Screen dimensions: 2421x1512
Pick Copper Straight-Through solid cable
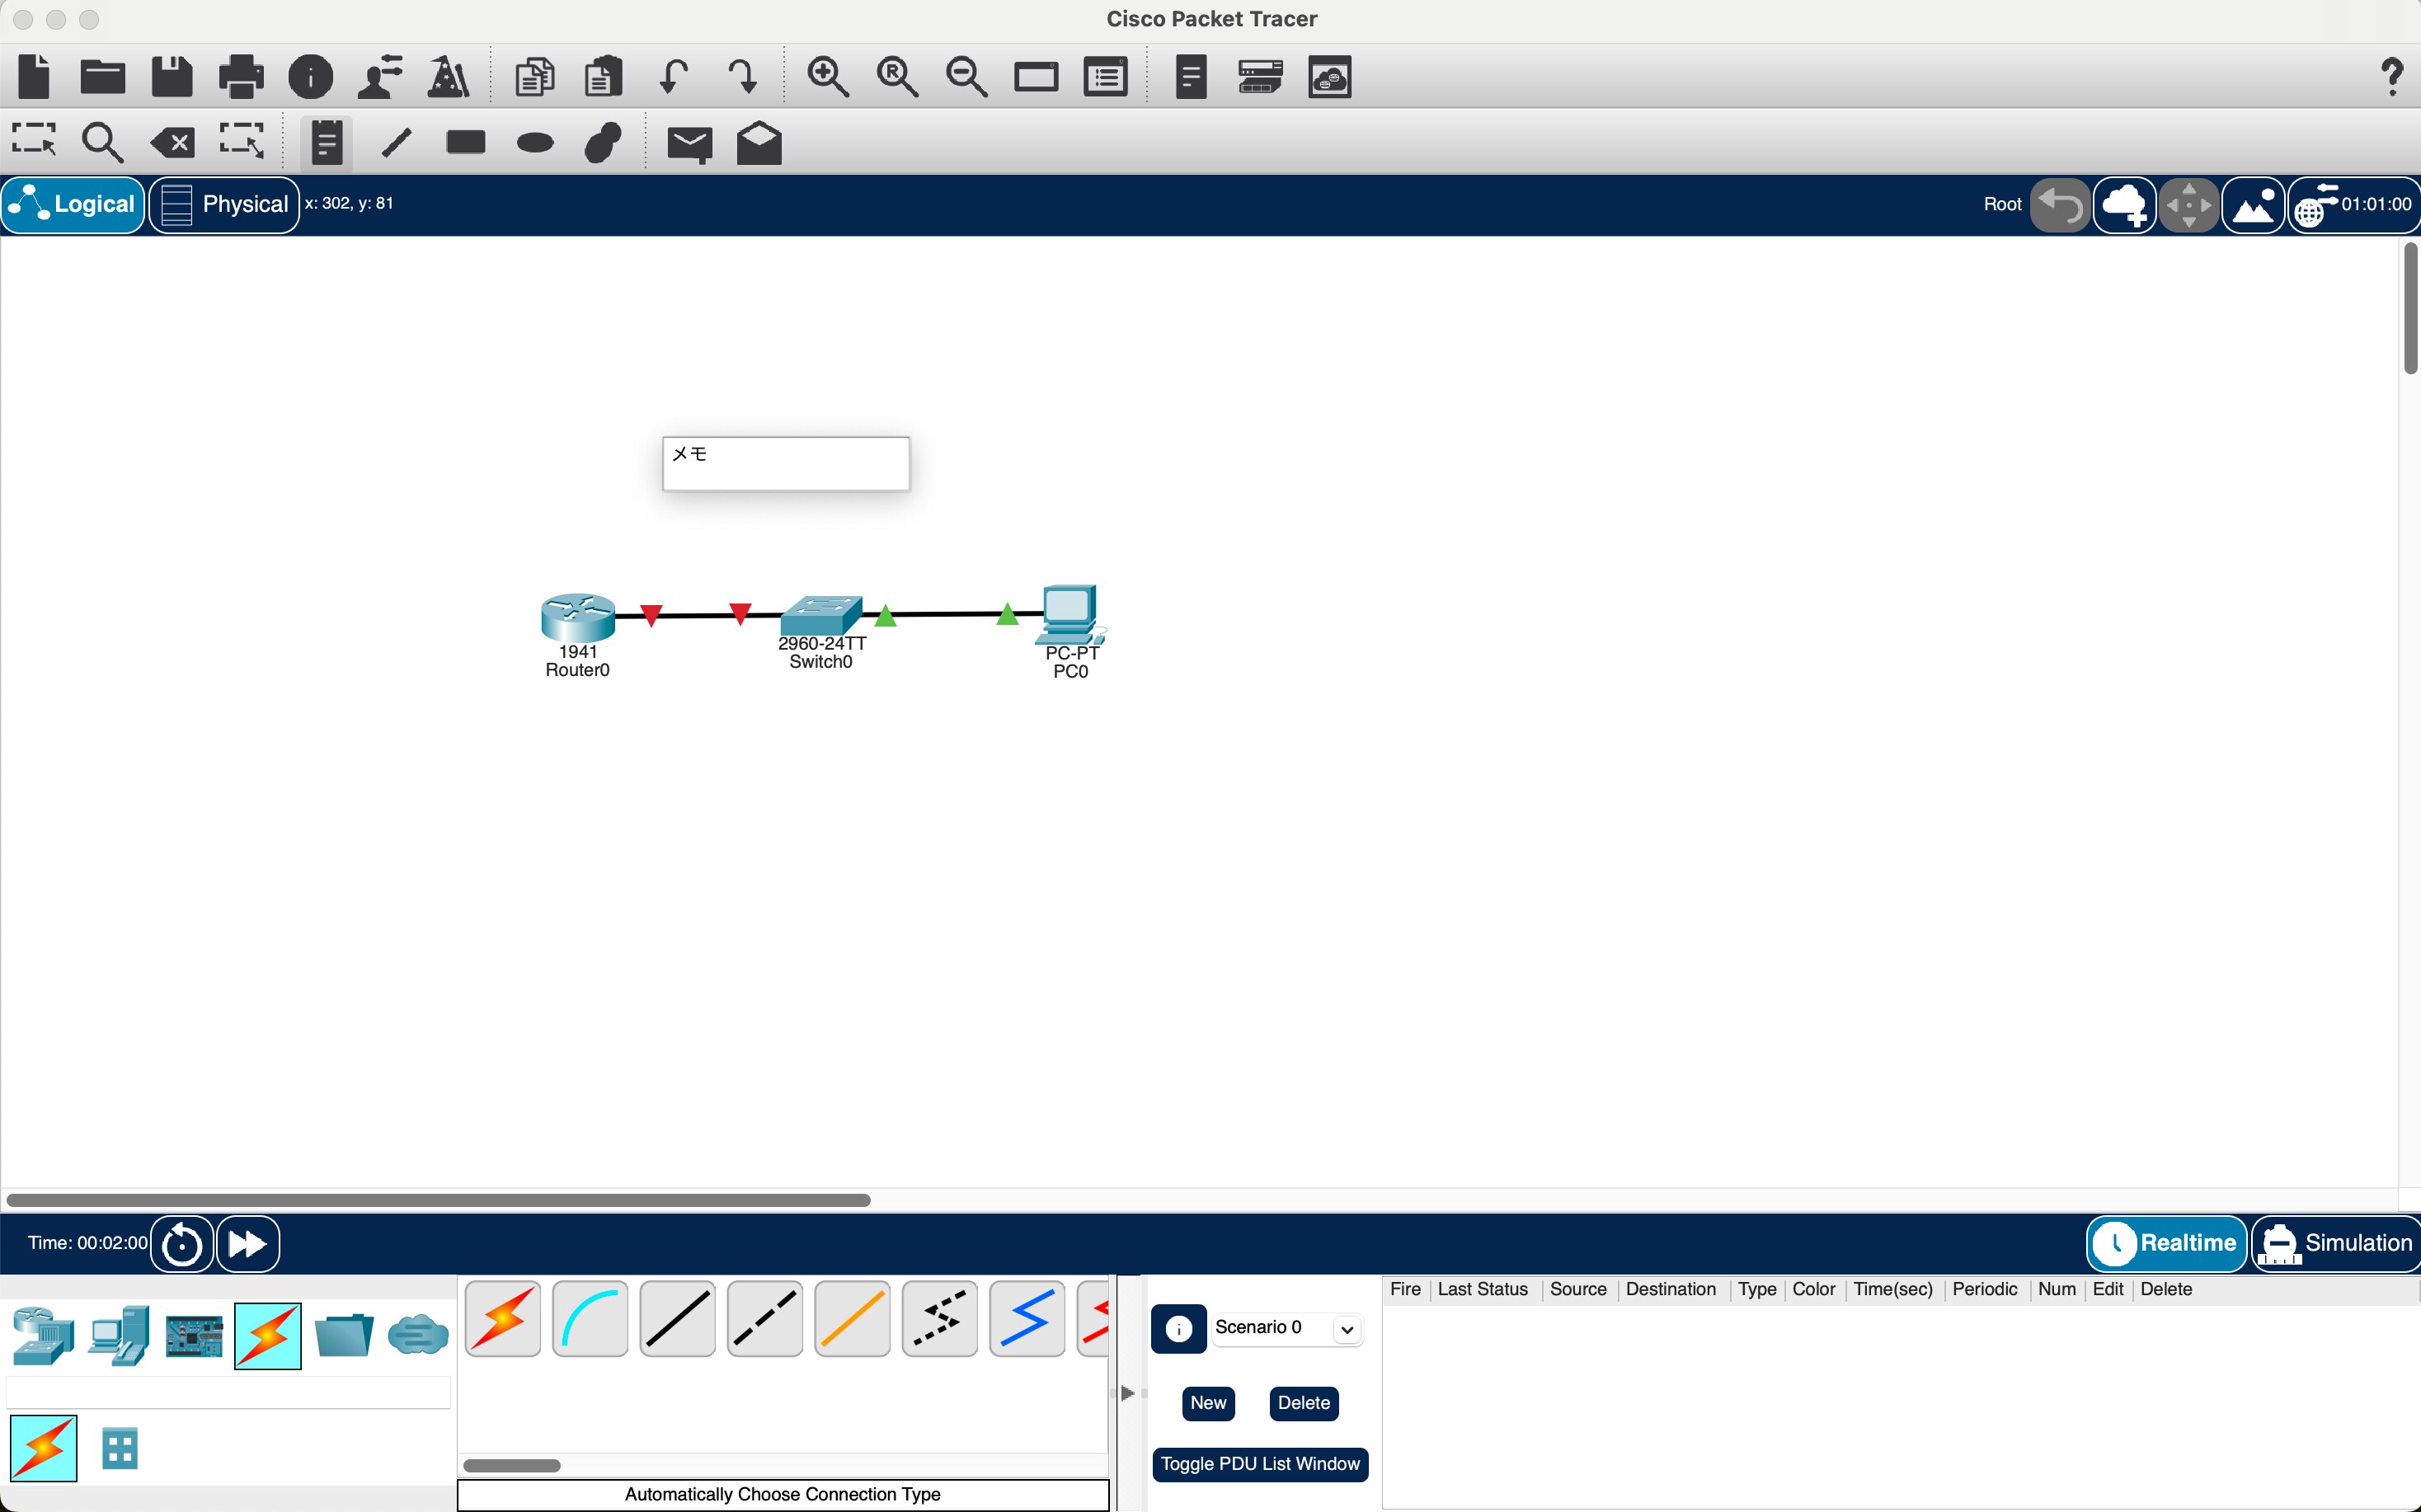677,1318
